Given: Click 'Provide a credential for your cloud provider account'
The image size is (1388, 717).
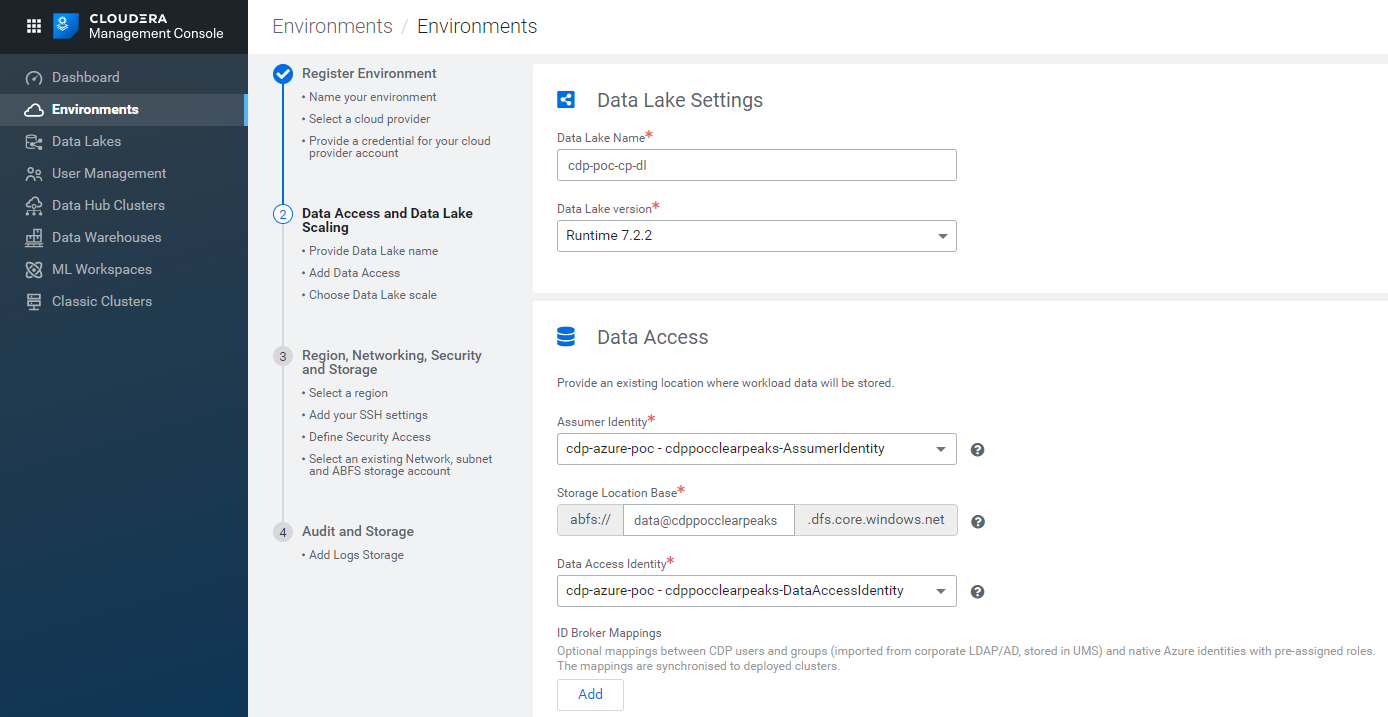Looking at the screenshot, I should click(x=399, y=148).
